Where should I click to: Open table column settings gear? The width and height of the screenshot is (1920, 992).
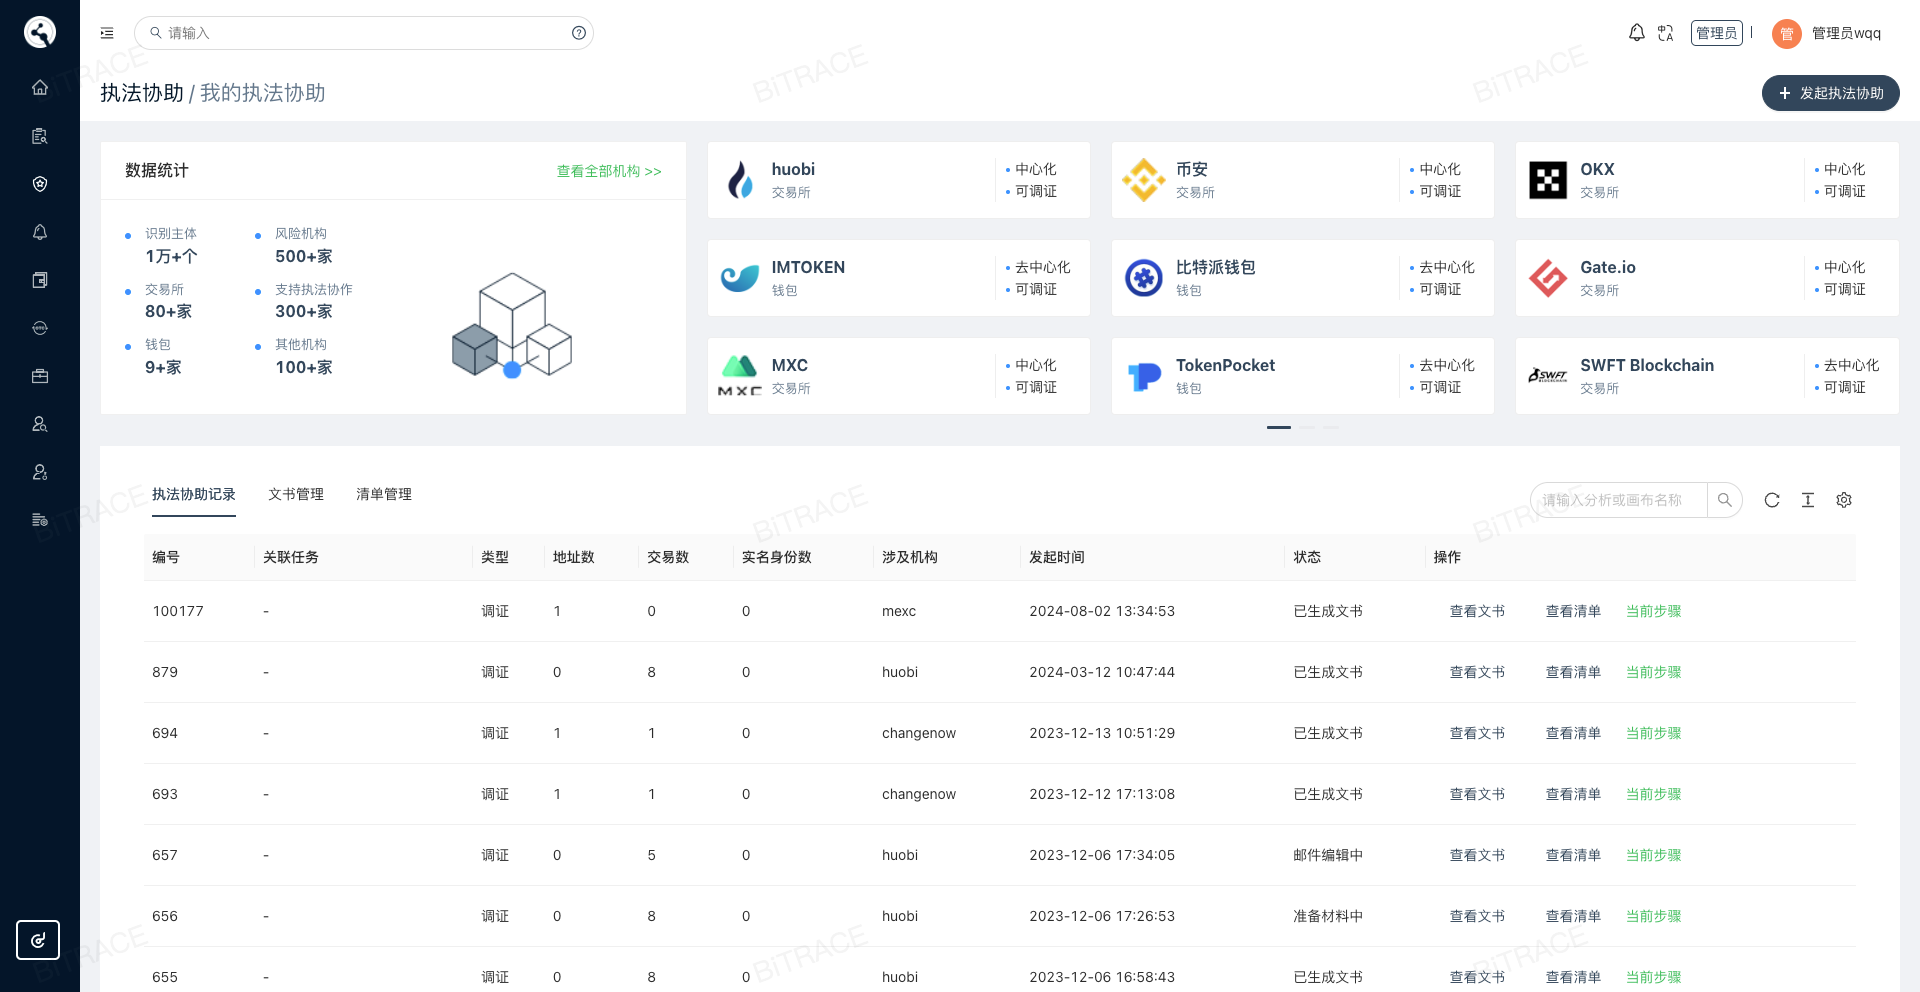(1844, 500)
